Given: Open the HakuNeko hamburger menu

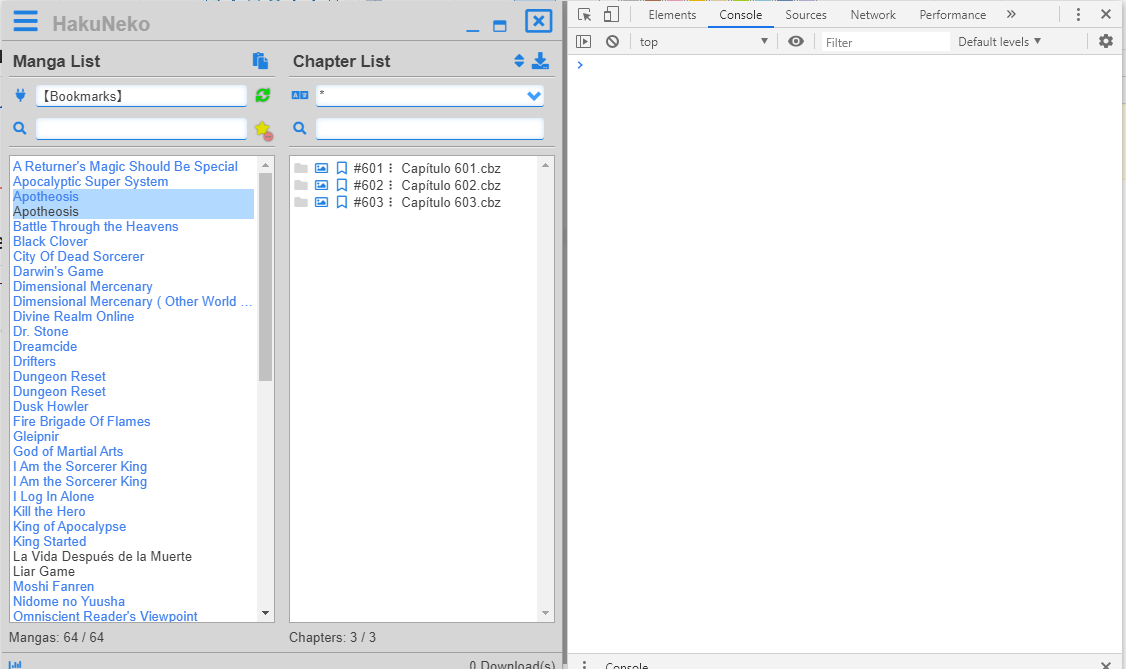Looking at the screenshot, I should (26, 22).
